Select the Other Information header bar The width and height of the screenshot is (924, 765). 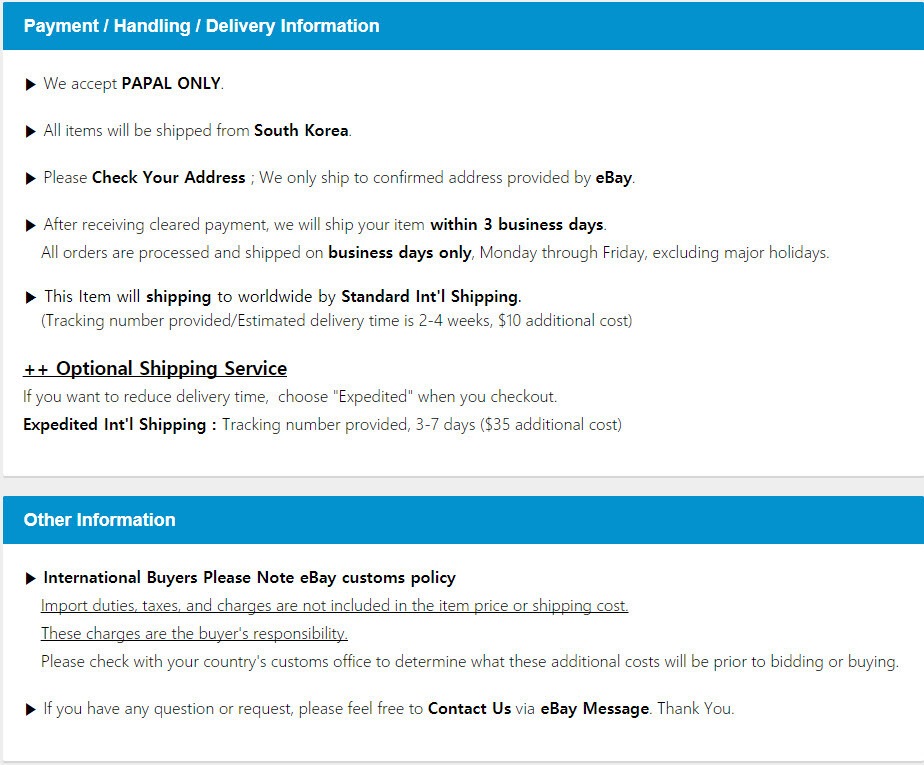tap(463, 520)
